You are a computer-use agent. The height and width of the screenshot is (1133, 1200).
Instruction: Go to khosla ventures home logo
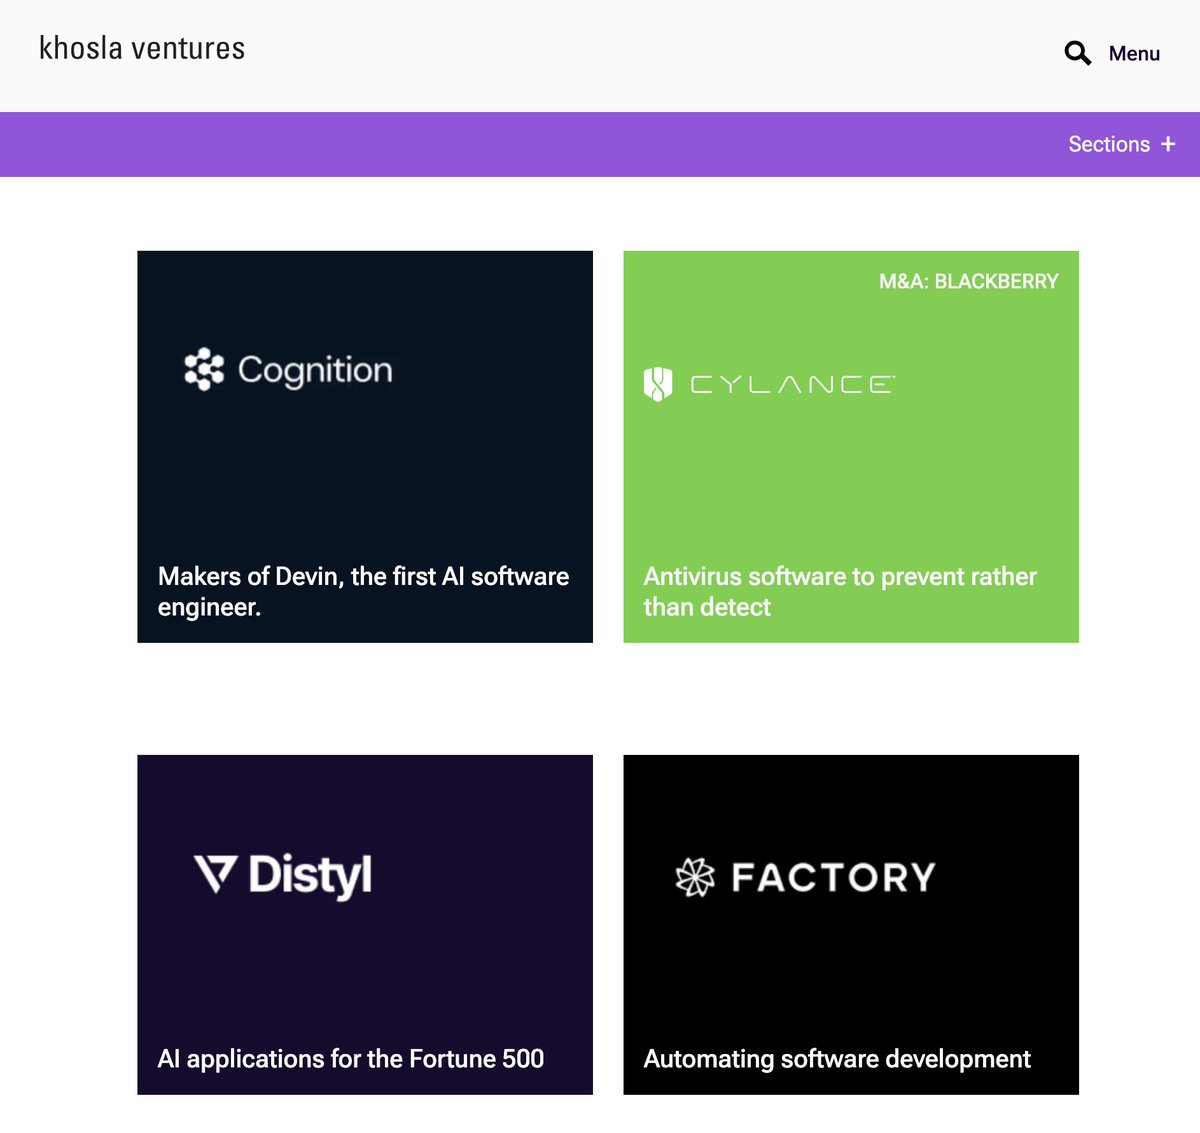[142, 49]
